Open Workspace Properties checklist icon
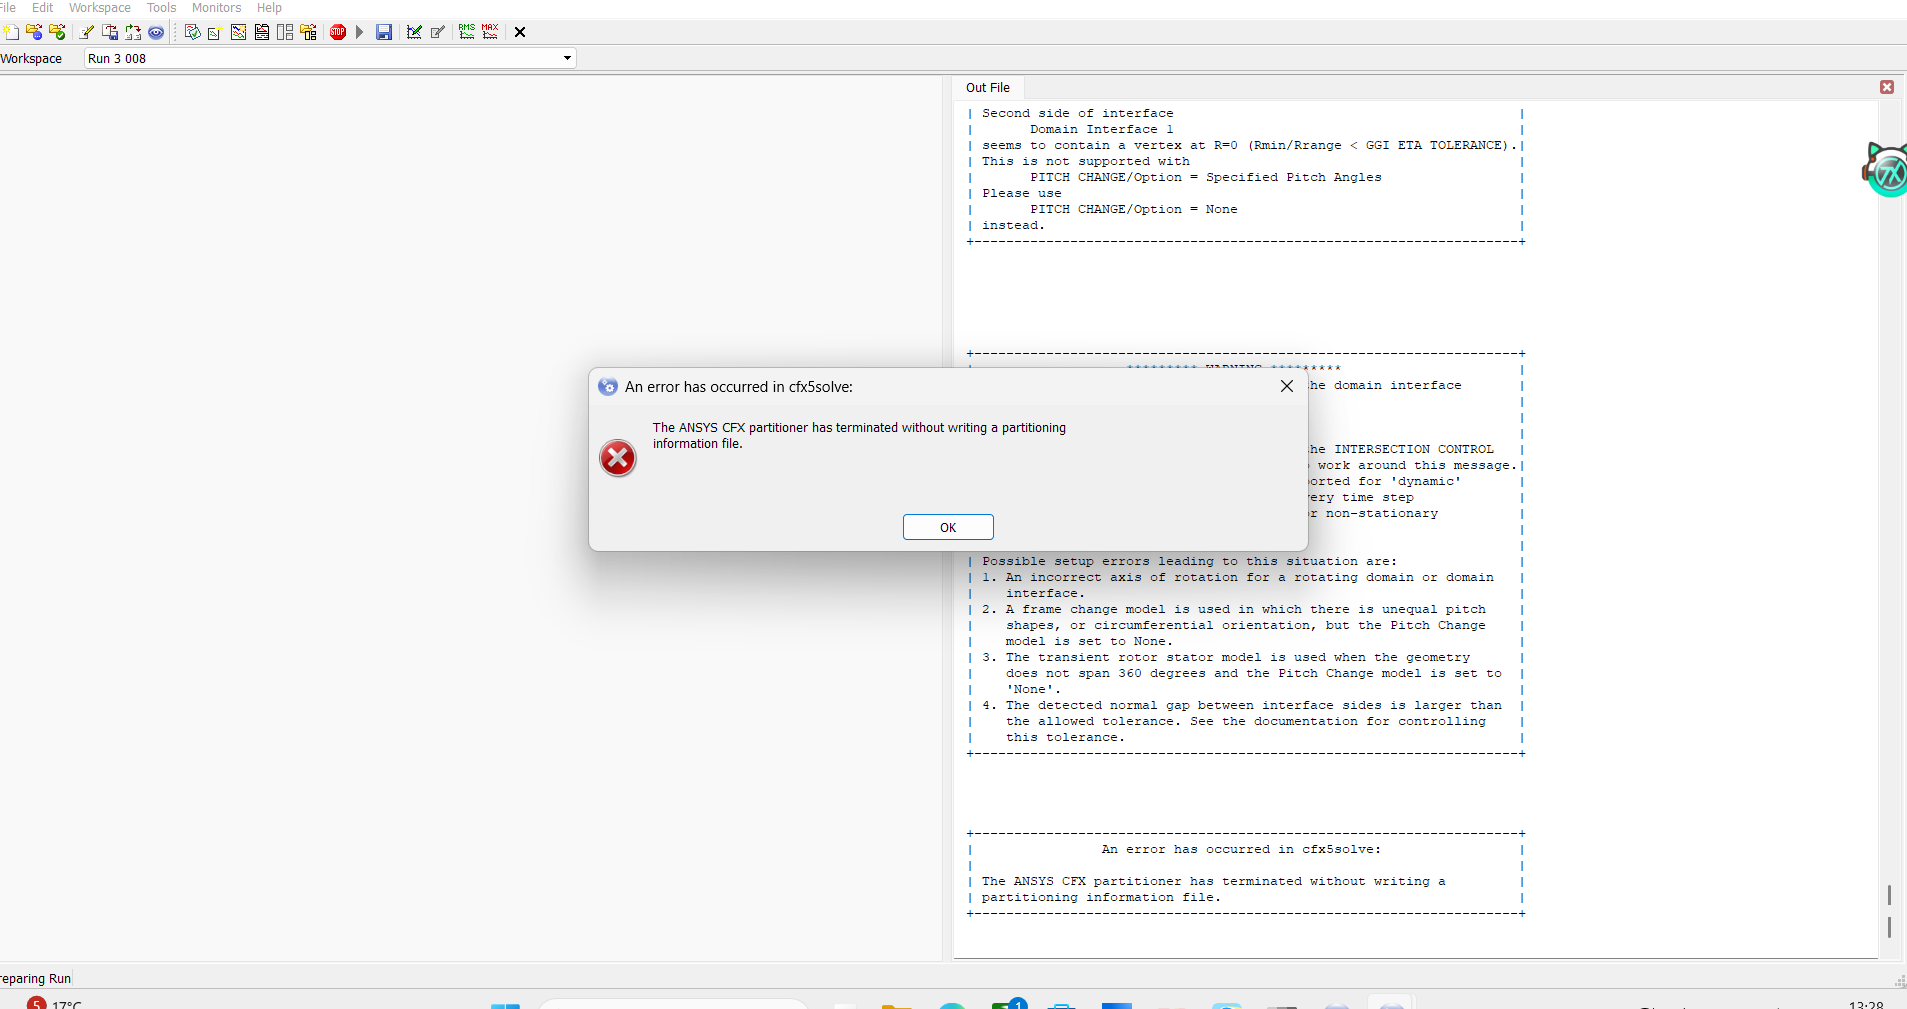1907x1009 pixels. 193,32
